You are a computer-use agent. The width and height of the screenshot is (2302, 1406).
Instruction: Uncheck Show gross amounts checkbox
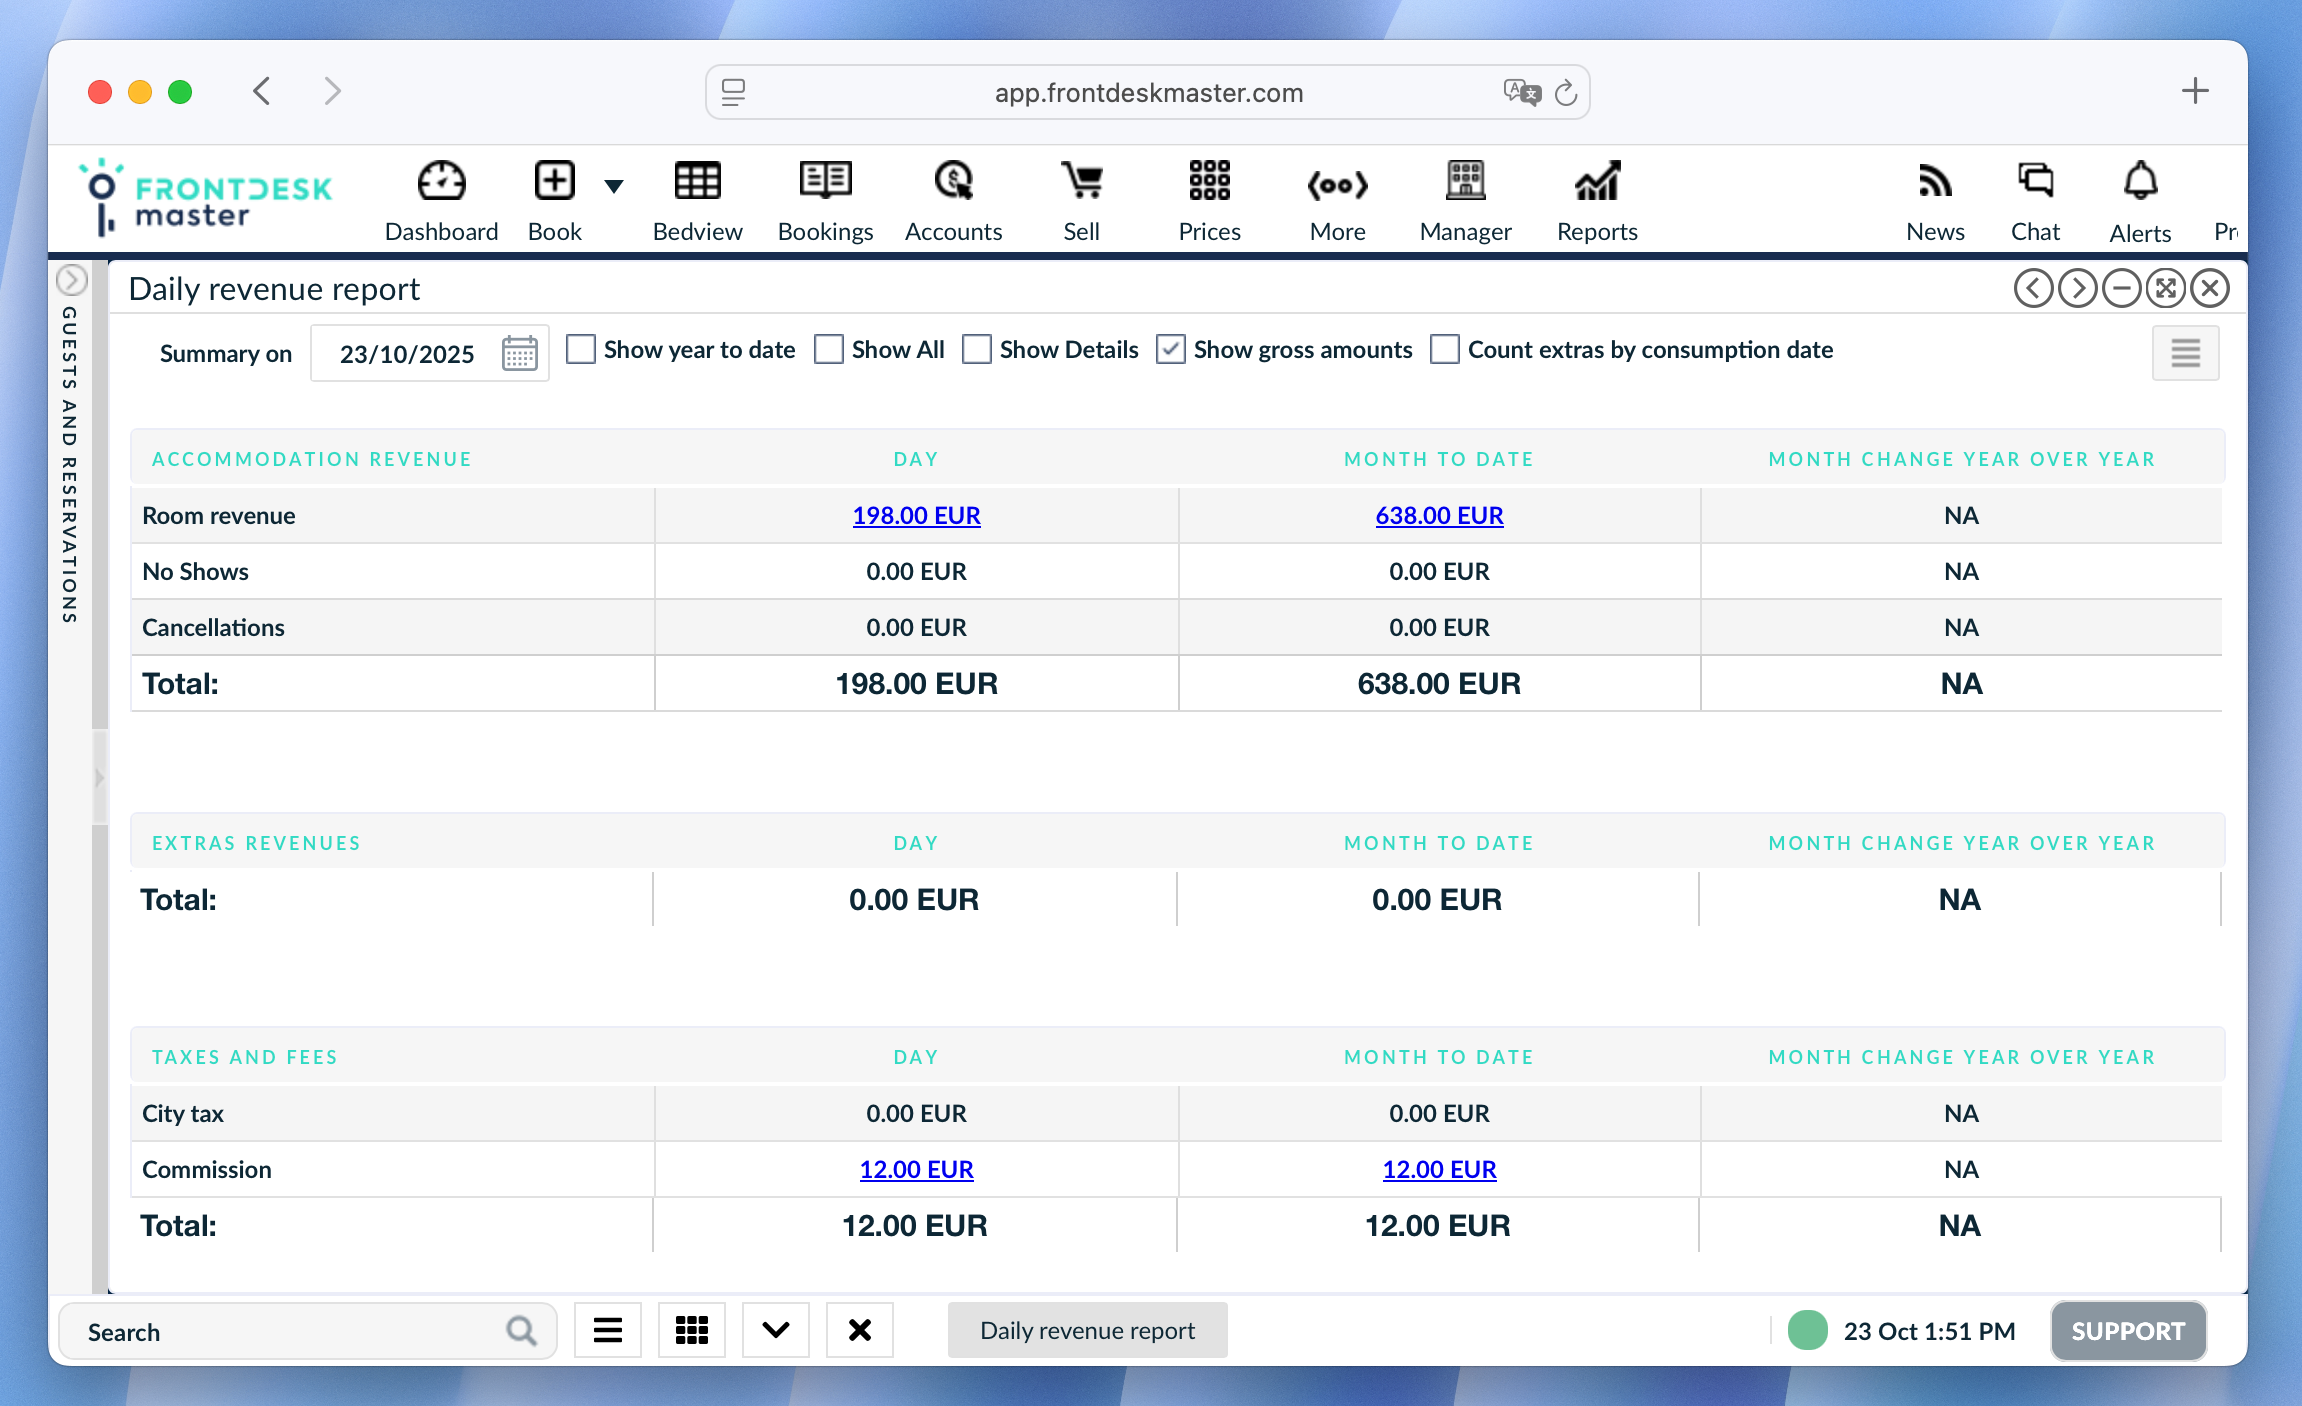[1171, 350]
